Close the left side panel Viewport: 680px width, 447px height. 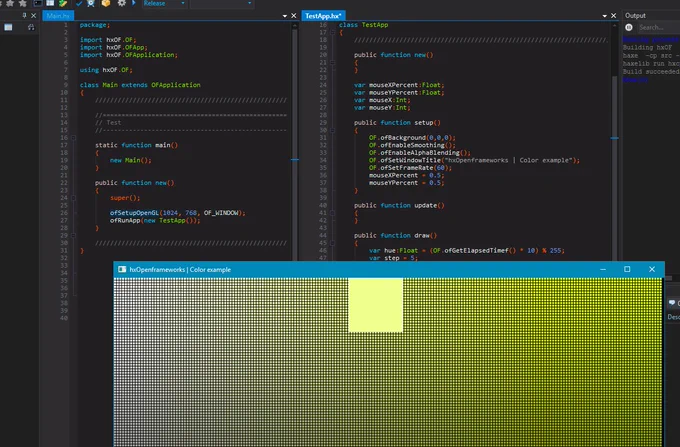point(33,16)
